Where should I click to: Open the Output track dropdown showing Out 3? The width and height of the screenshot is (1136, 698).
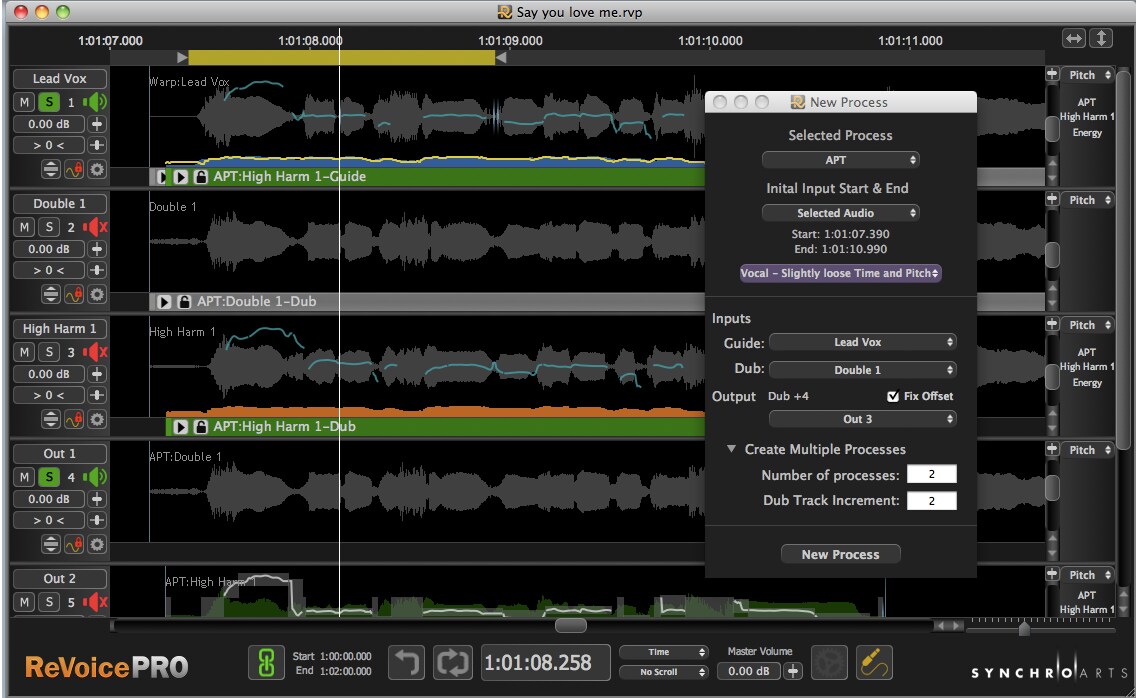coord(862,419)
